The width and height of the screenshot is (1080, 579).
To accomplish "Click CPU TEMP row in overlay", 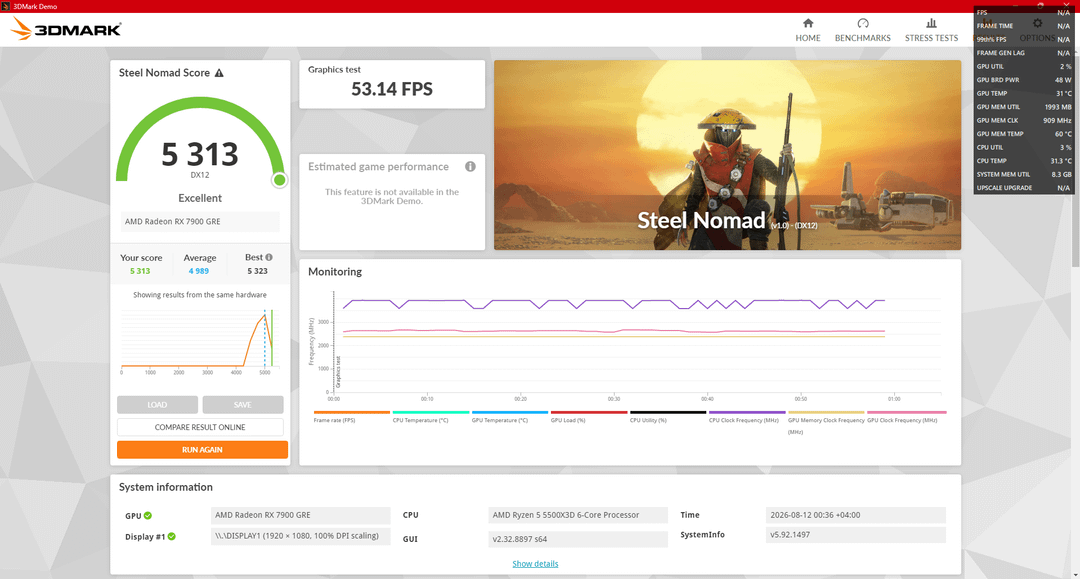I will [1024, 161].
